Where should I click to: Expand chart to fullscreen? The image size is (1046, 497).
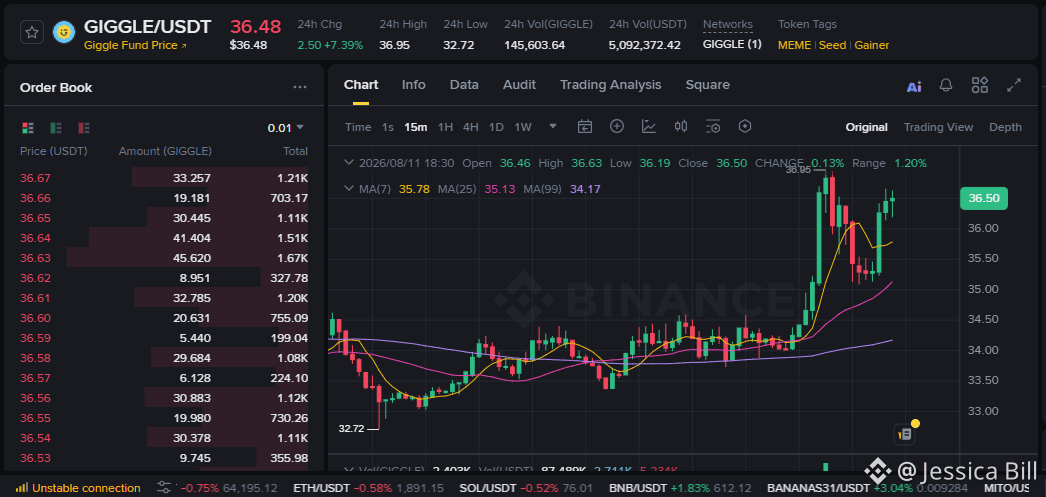(x=1014, y=85)
